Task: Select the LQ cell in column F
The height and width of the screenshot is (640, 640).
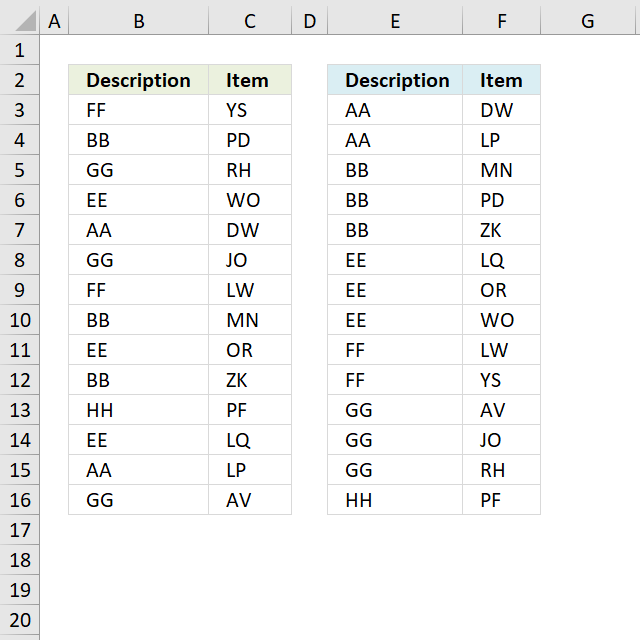Action: [502, 260]
